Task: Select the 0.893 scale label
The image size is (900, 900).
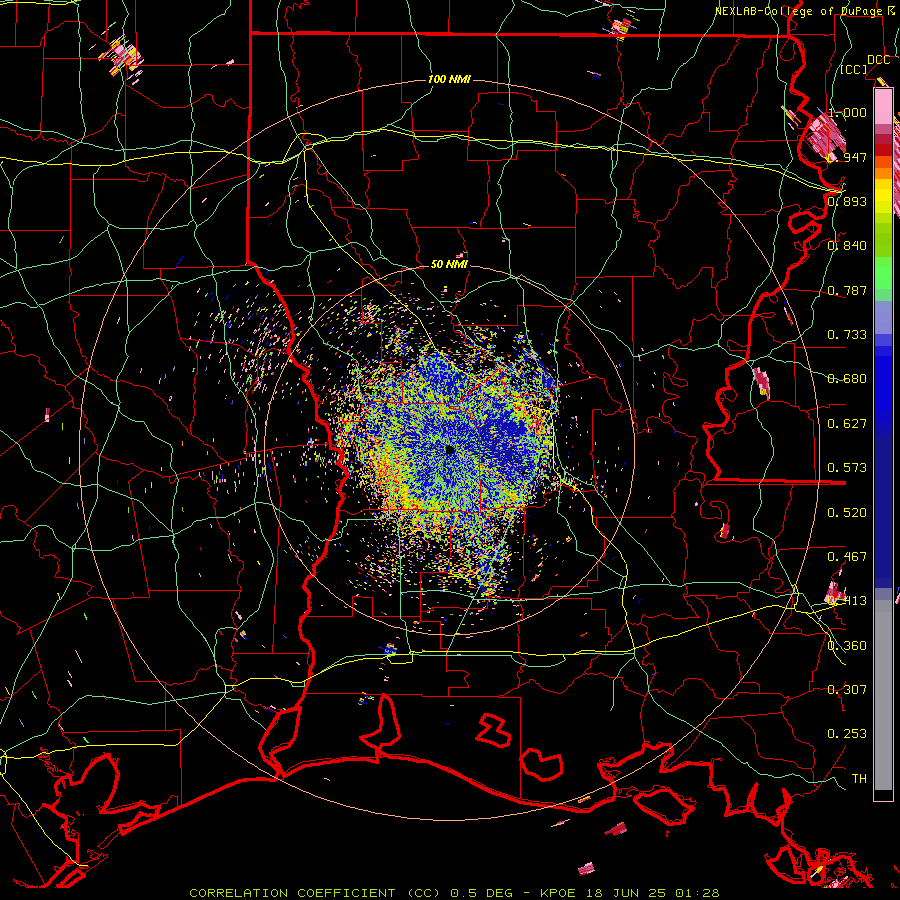Action: (x=847, y=201)
